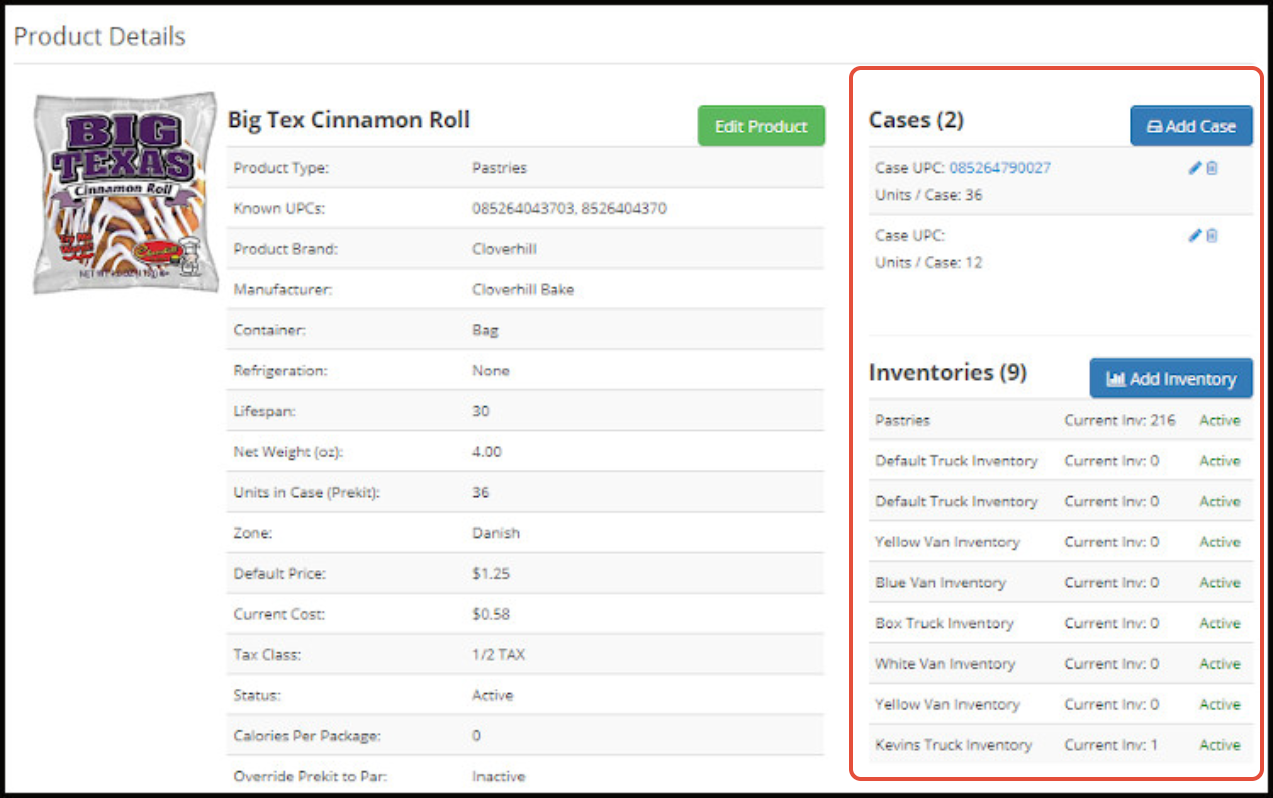1273x798 pixels.
Task: Edit the case with 12 units per case
Action: point(1194,236)
